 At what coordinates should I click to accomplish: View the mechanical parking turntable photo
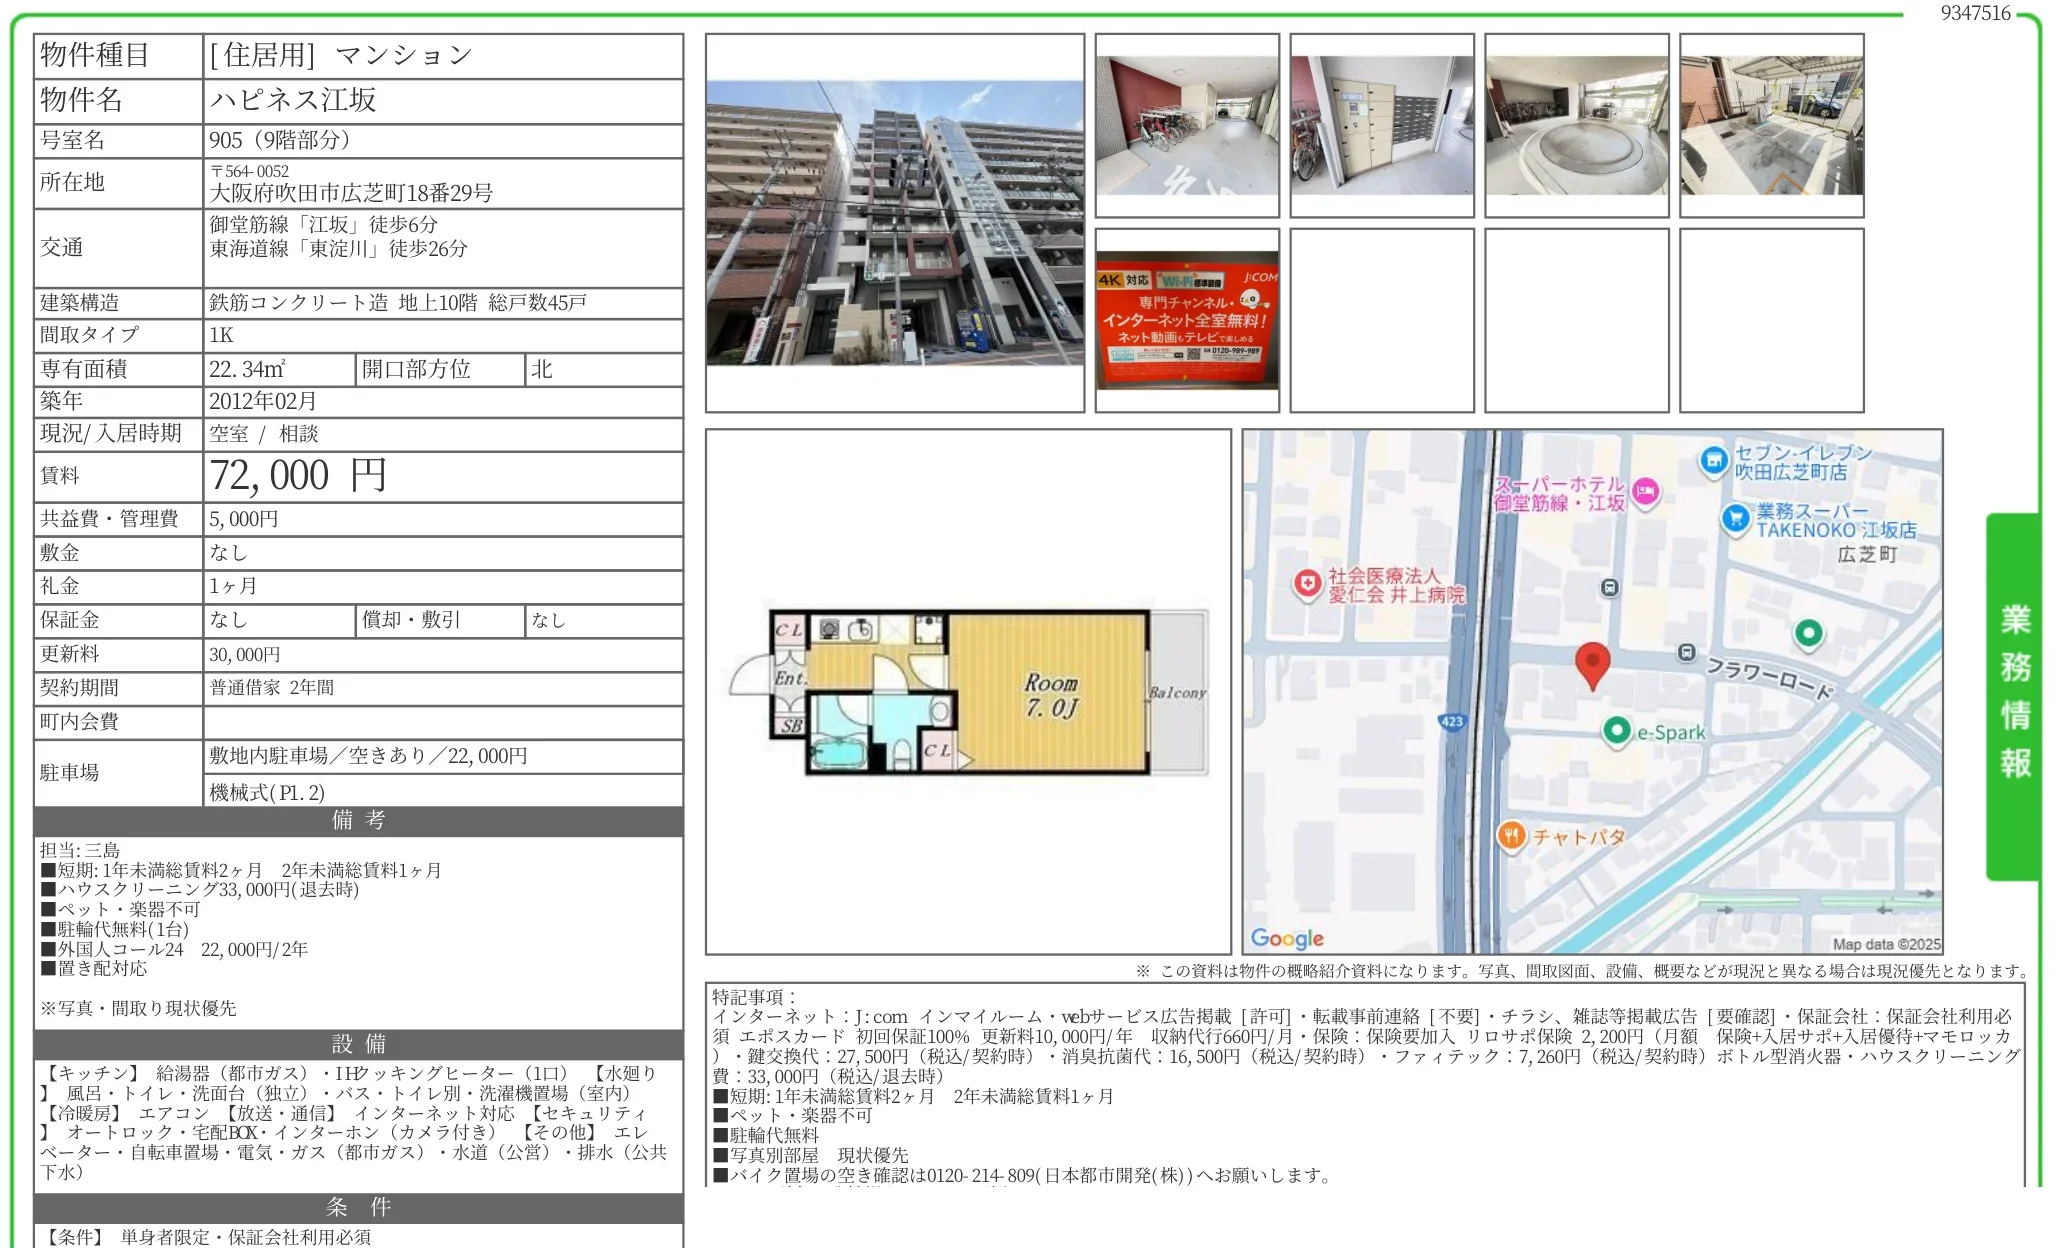(1575, 125)
